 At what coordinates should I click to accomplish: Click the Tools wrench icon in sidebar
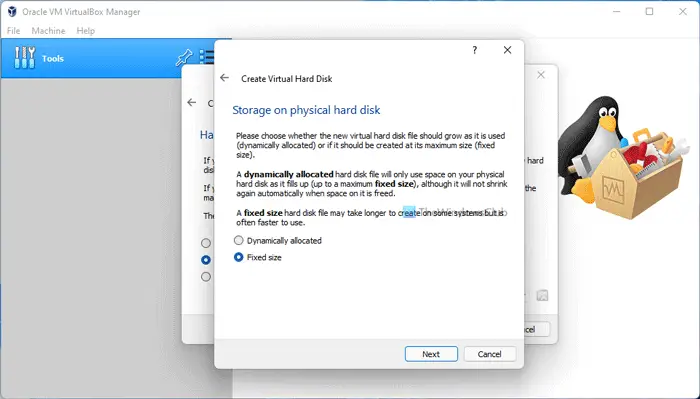25,58
